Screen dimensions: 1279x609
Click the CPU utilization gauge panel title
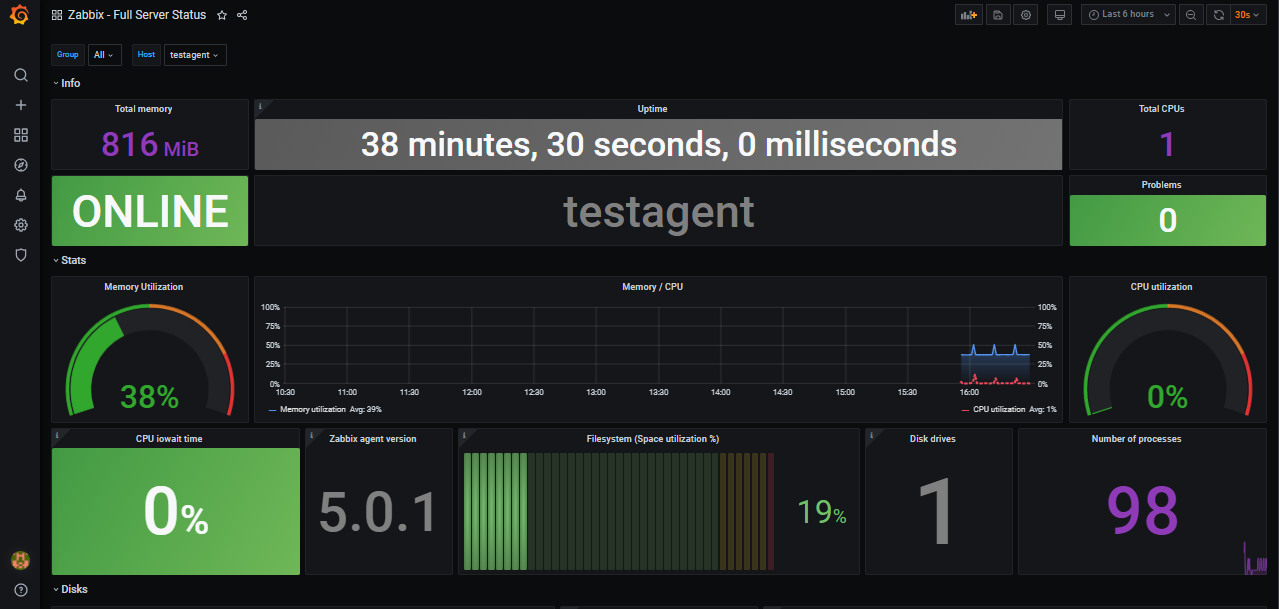coord(1161,287)
